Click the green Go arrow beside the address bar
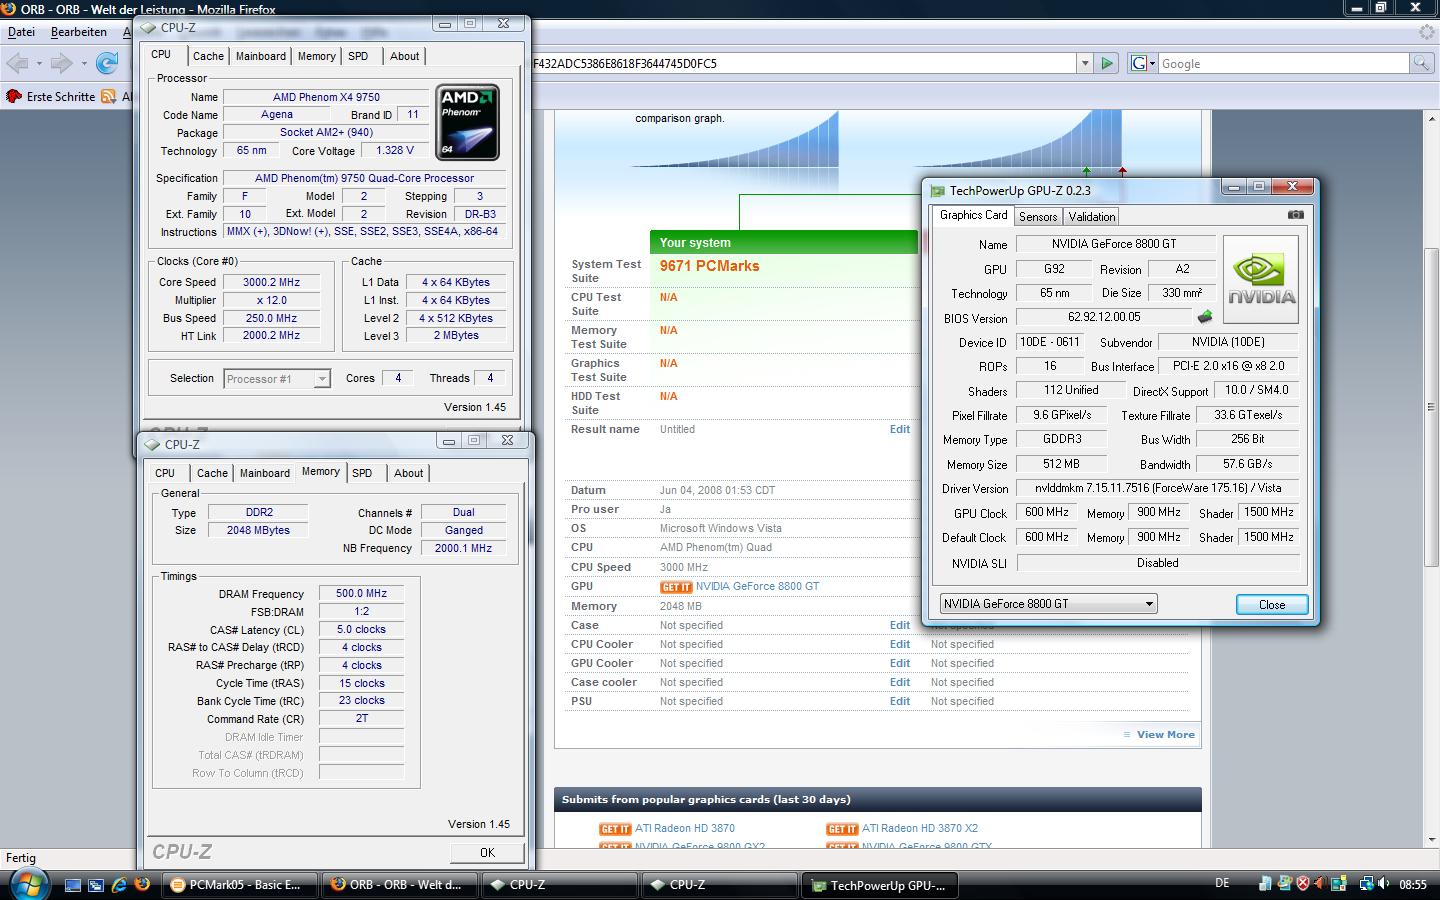The height and width of the screenshot is (900, 1440). [x=1106, y=63]
